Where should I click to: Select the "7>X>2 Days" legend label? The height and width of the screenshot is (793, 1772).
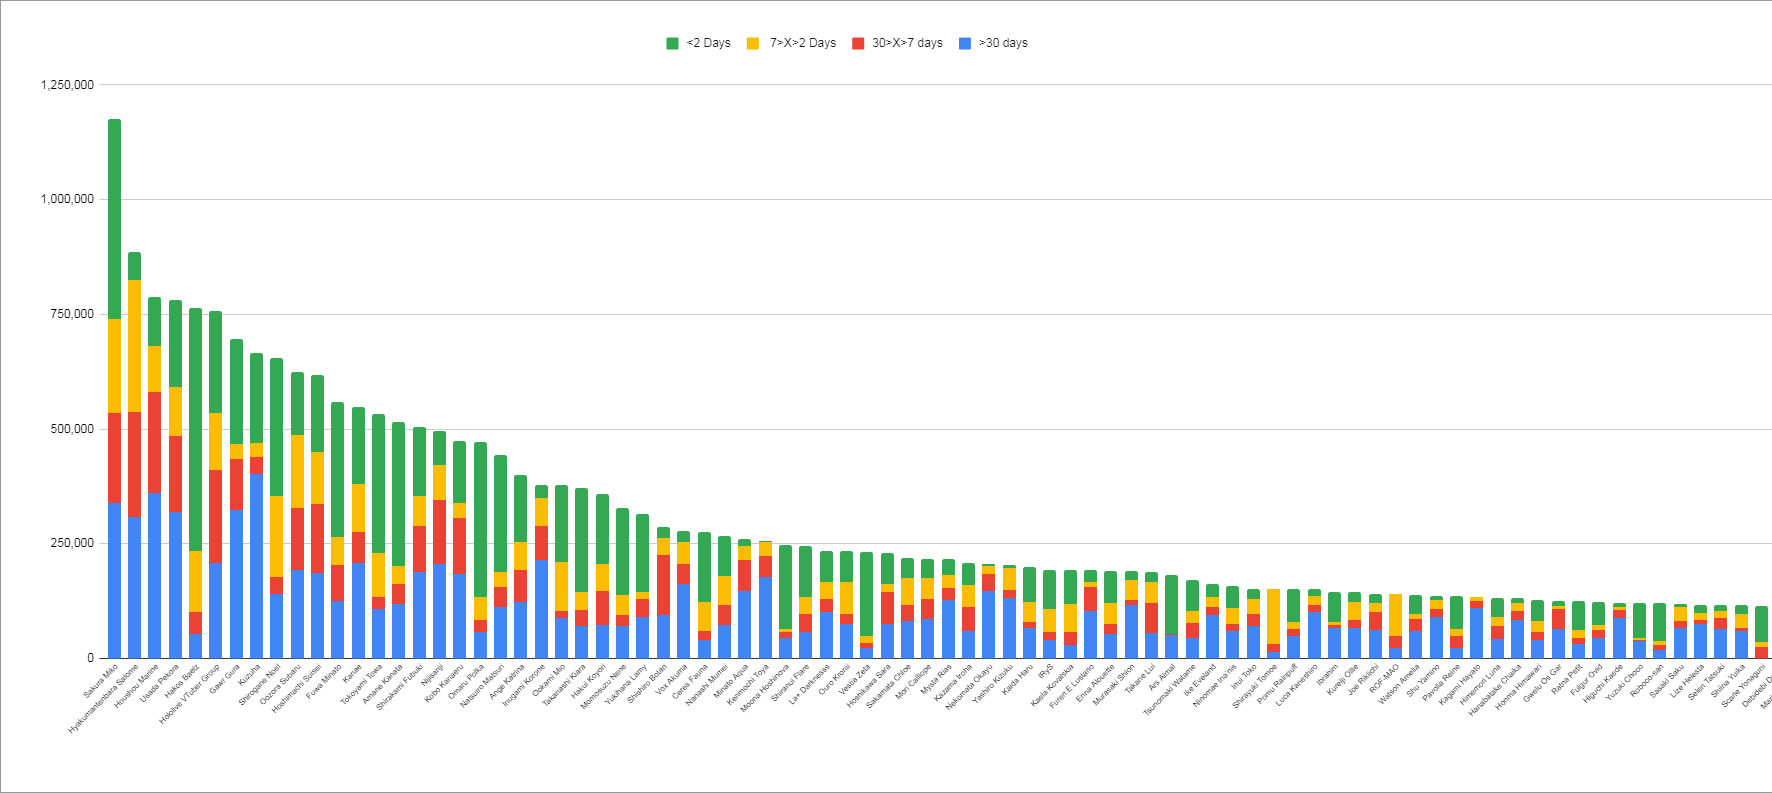coord(803,43)
